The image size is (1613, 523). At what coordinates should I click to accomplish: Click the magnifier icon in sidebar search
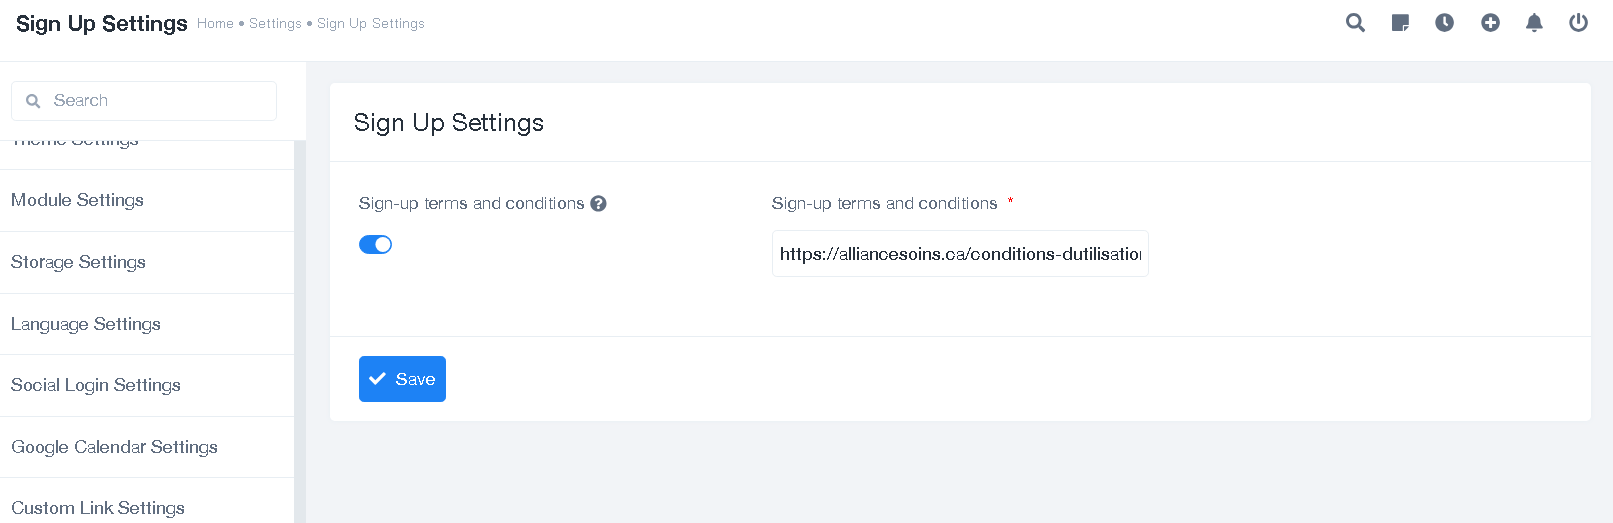pos(33,101)
